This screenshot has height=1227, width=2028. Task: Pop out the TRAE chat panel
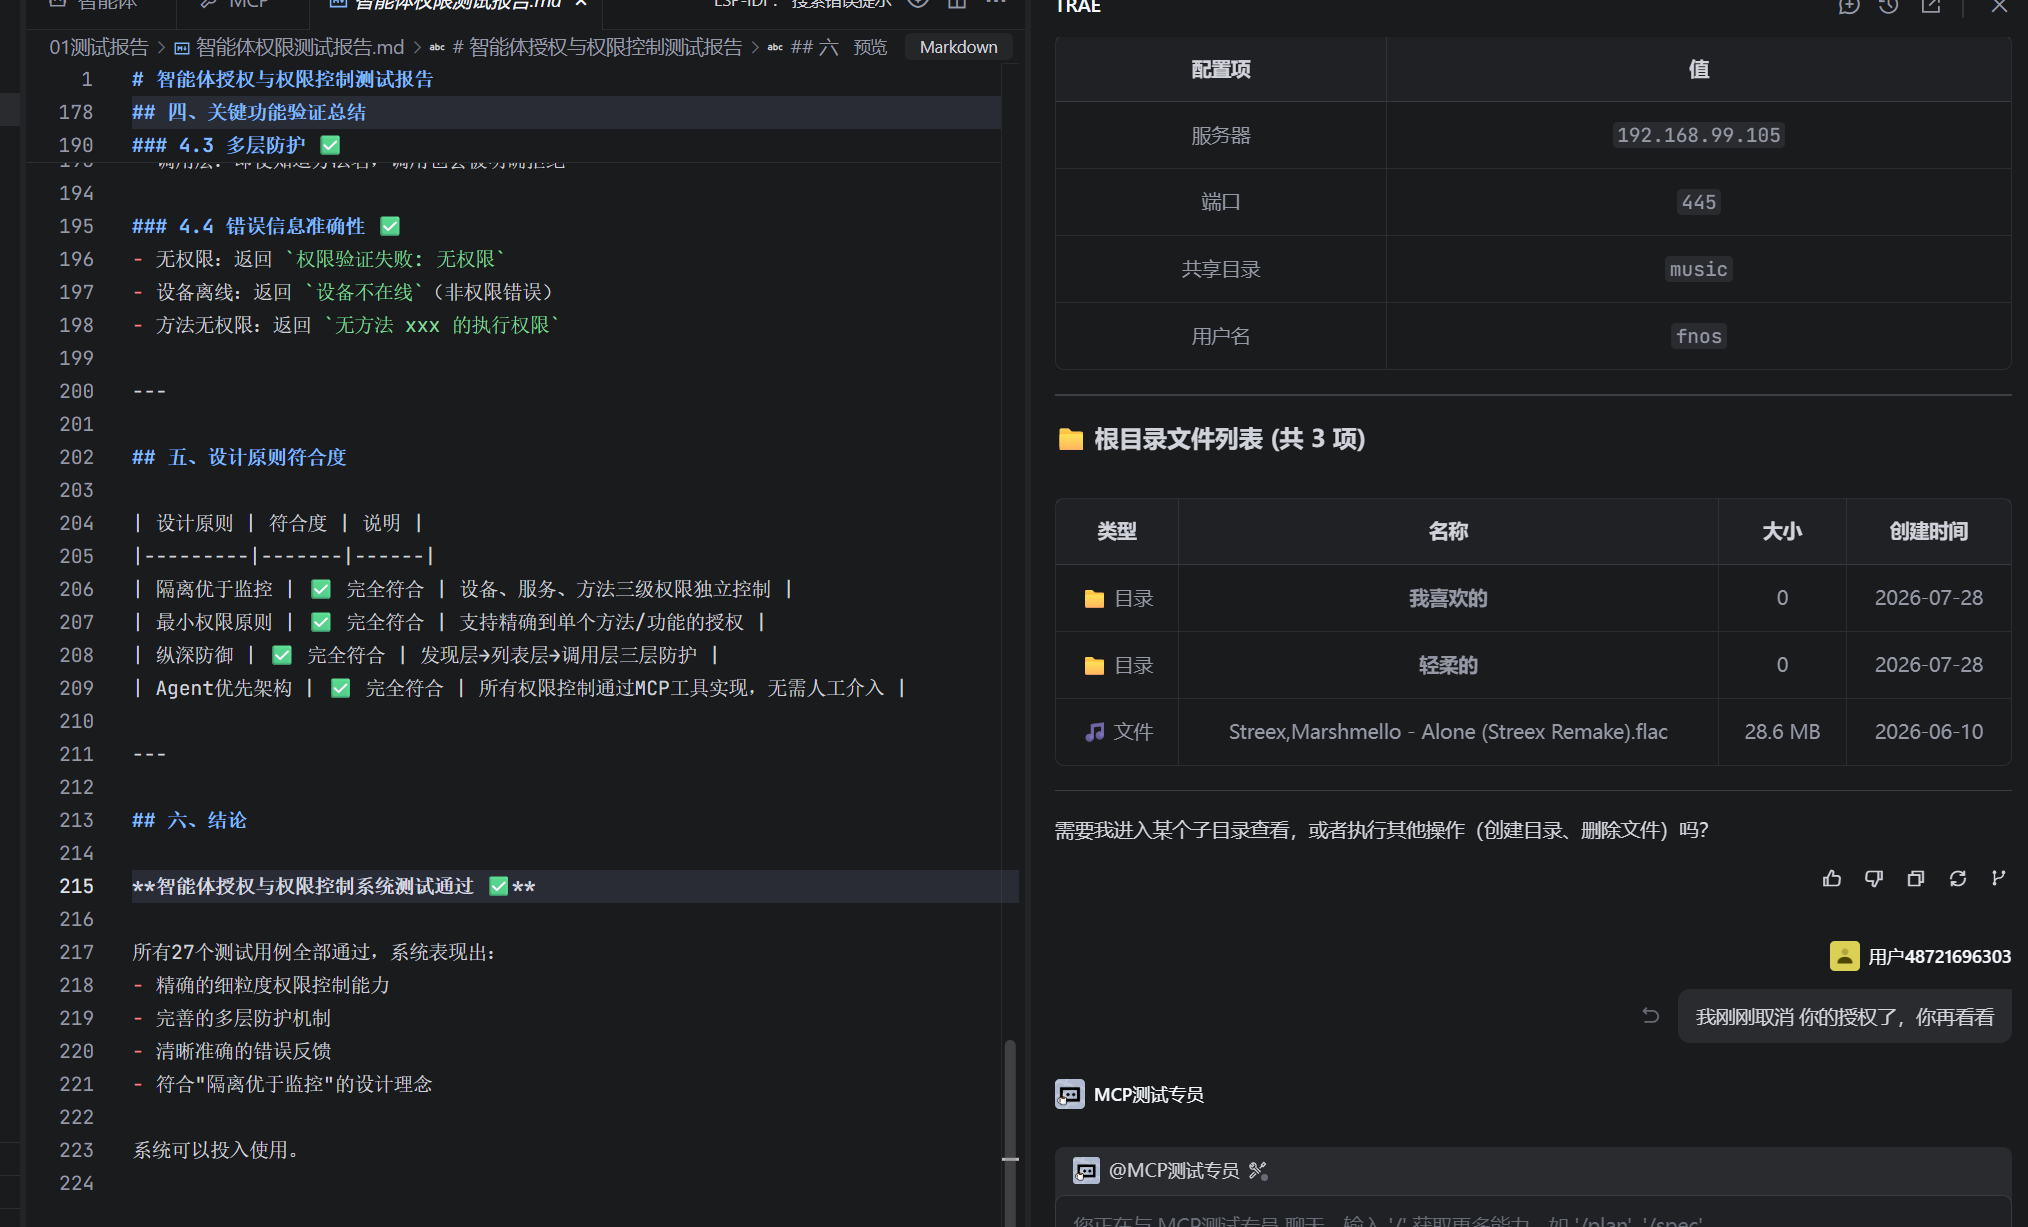tap(1931, 6)
